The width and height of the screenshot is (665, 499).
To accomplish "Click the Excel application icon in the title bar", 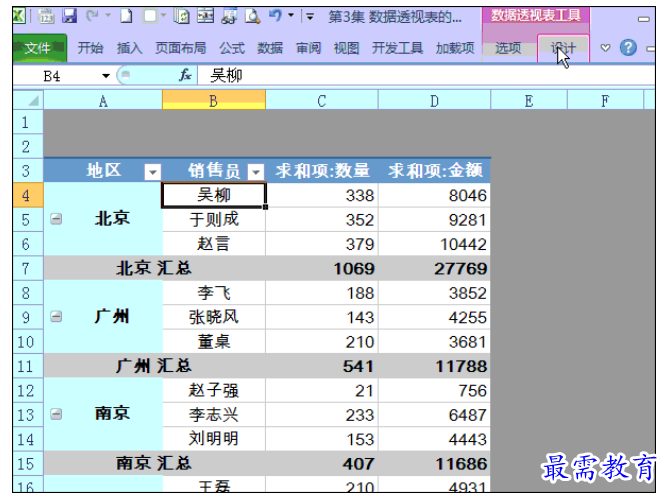I will [19, 17].
